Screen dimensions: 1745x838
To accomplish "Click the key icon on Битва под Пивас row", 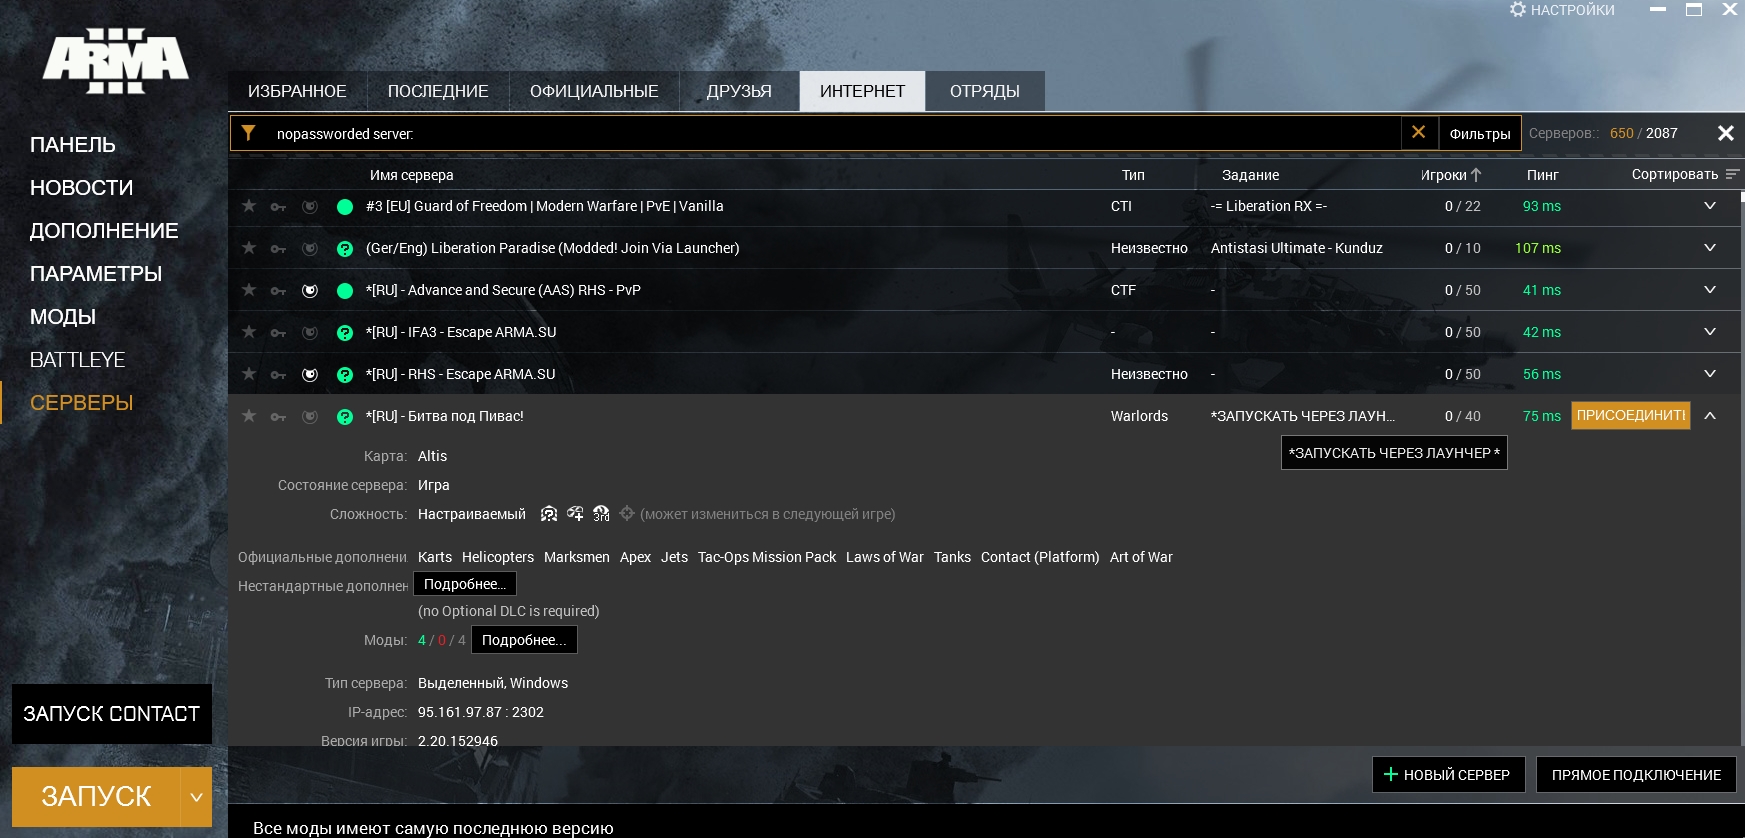I will point(278,417).
